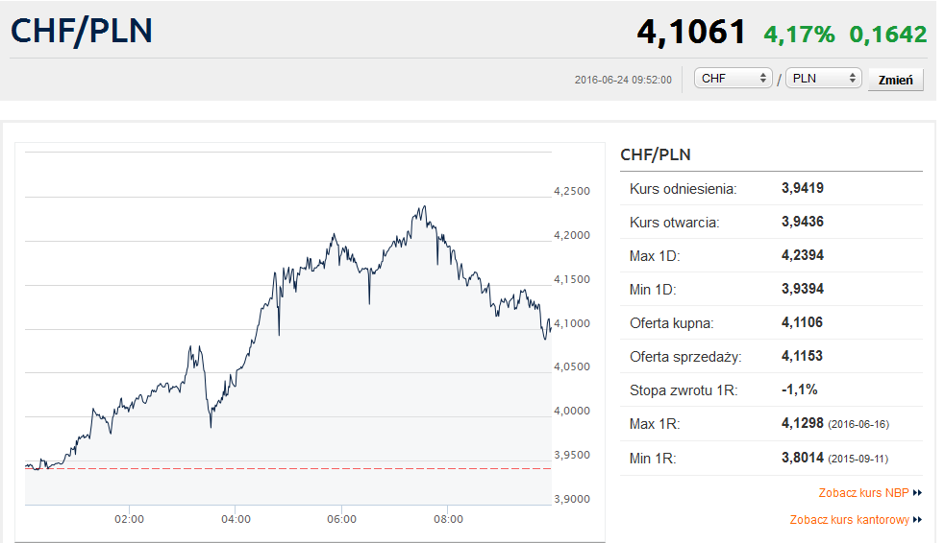The width and height of the screenshot is (945, 543).
Task: Click the Stopa zwrotu 1R value -1,1%
Action: 799,390
